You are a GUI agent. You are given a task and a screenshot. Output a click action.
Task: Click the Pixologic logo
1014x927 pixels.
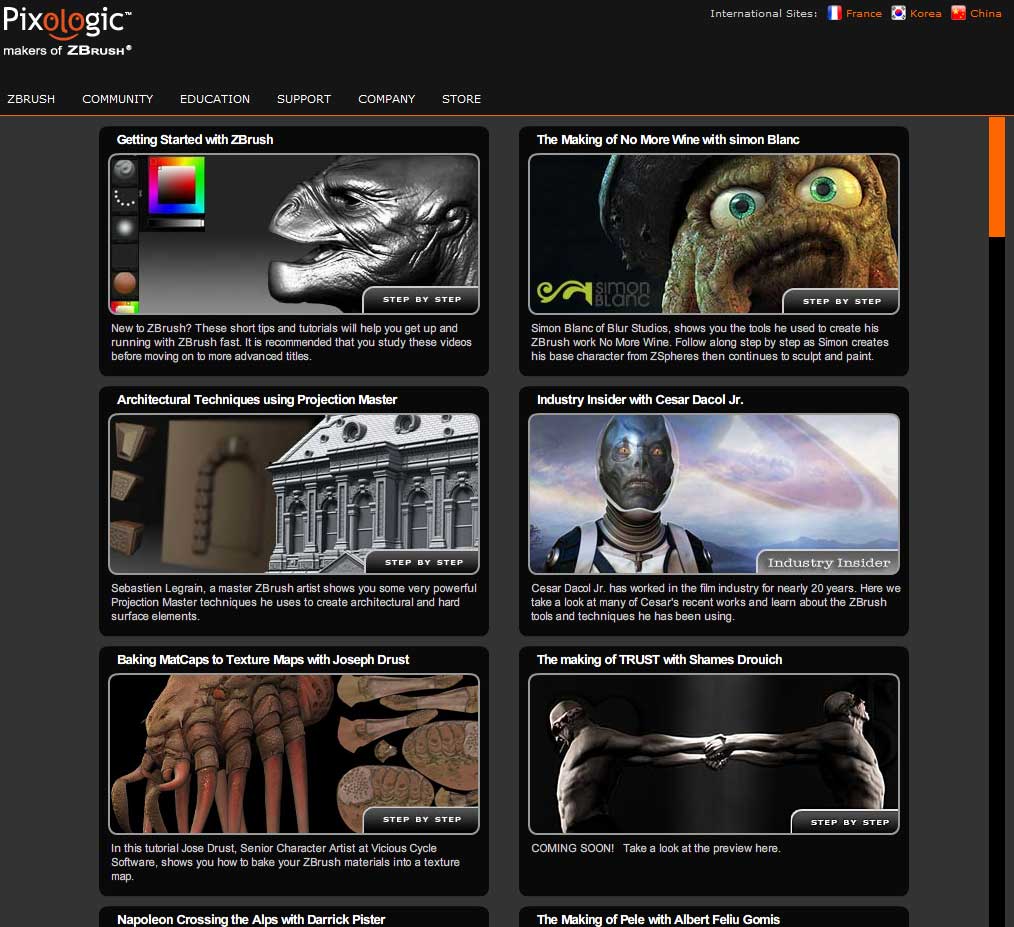[x=67, y=21]
